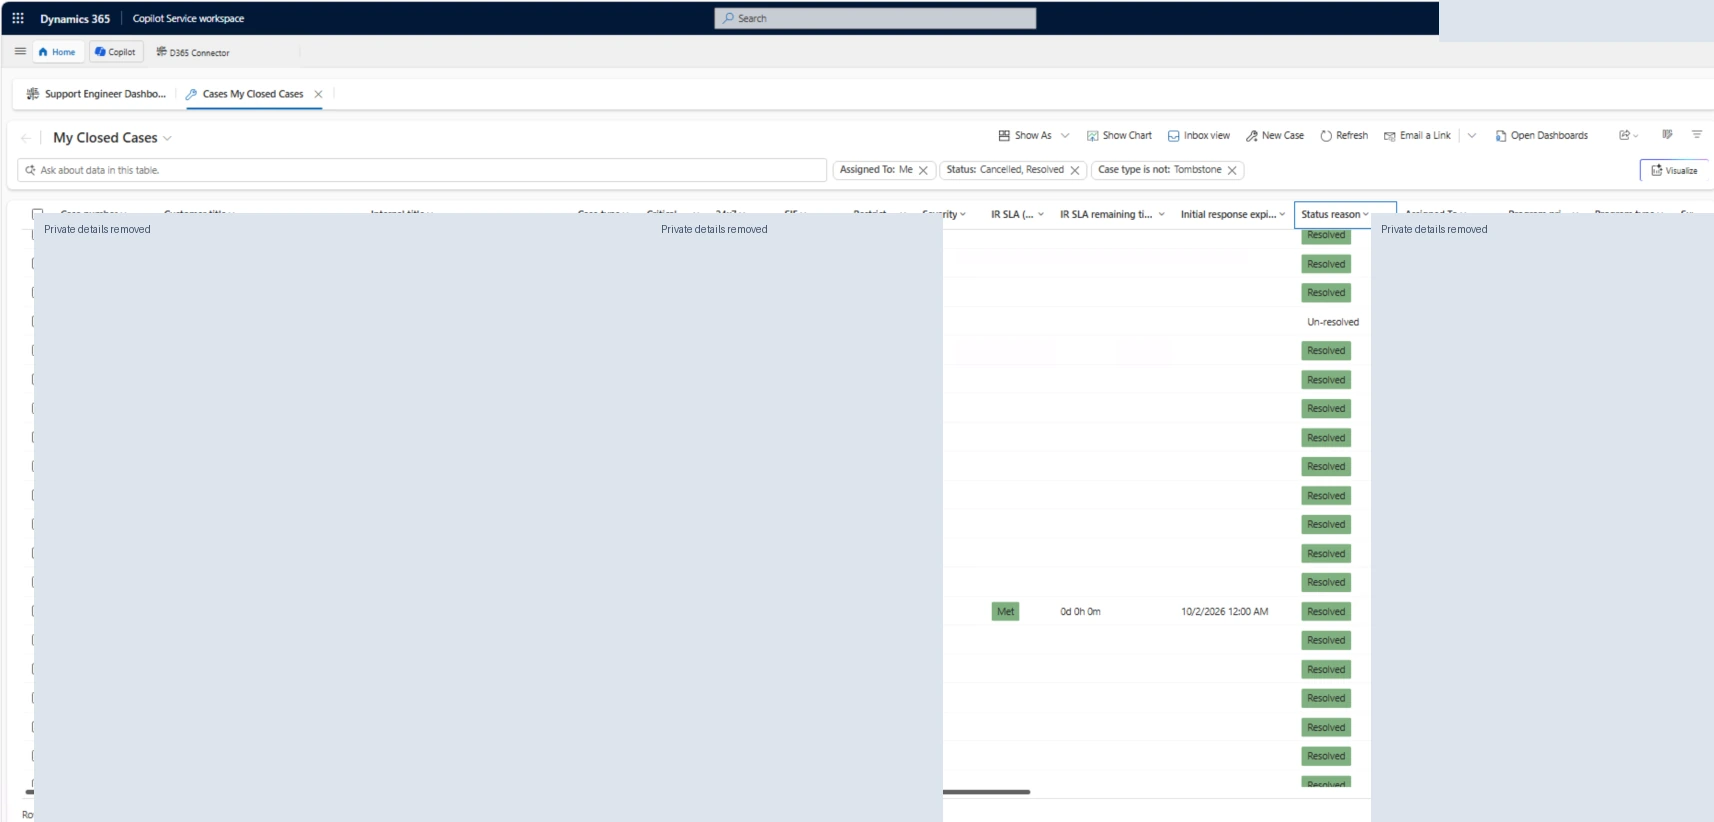1714x822 pixels.
Task: Click the 10/2/2026 12:00 AM cell
Action: point(1224,612)
